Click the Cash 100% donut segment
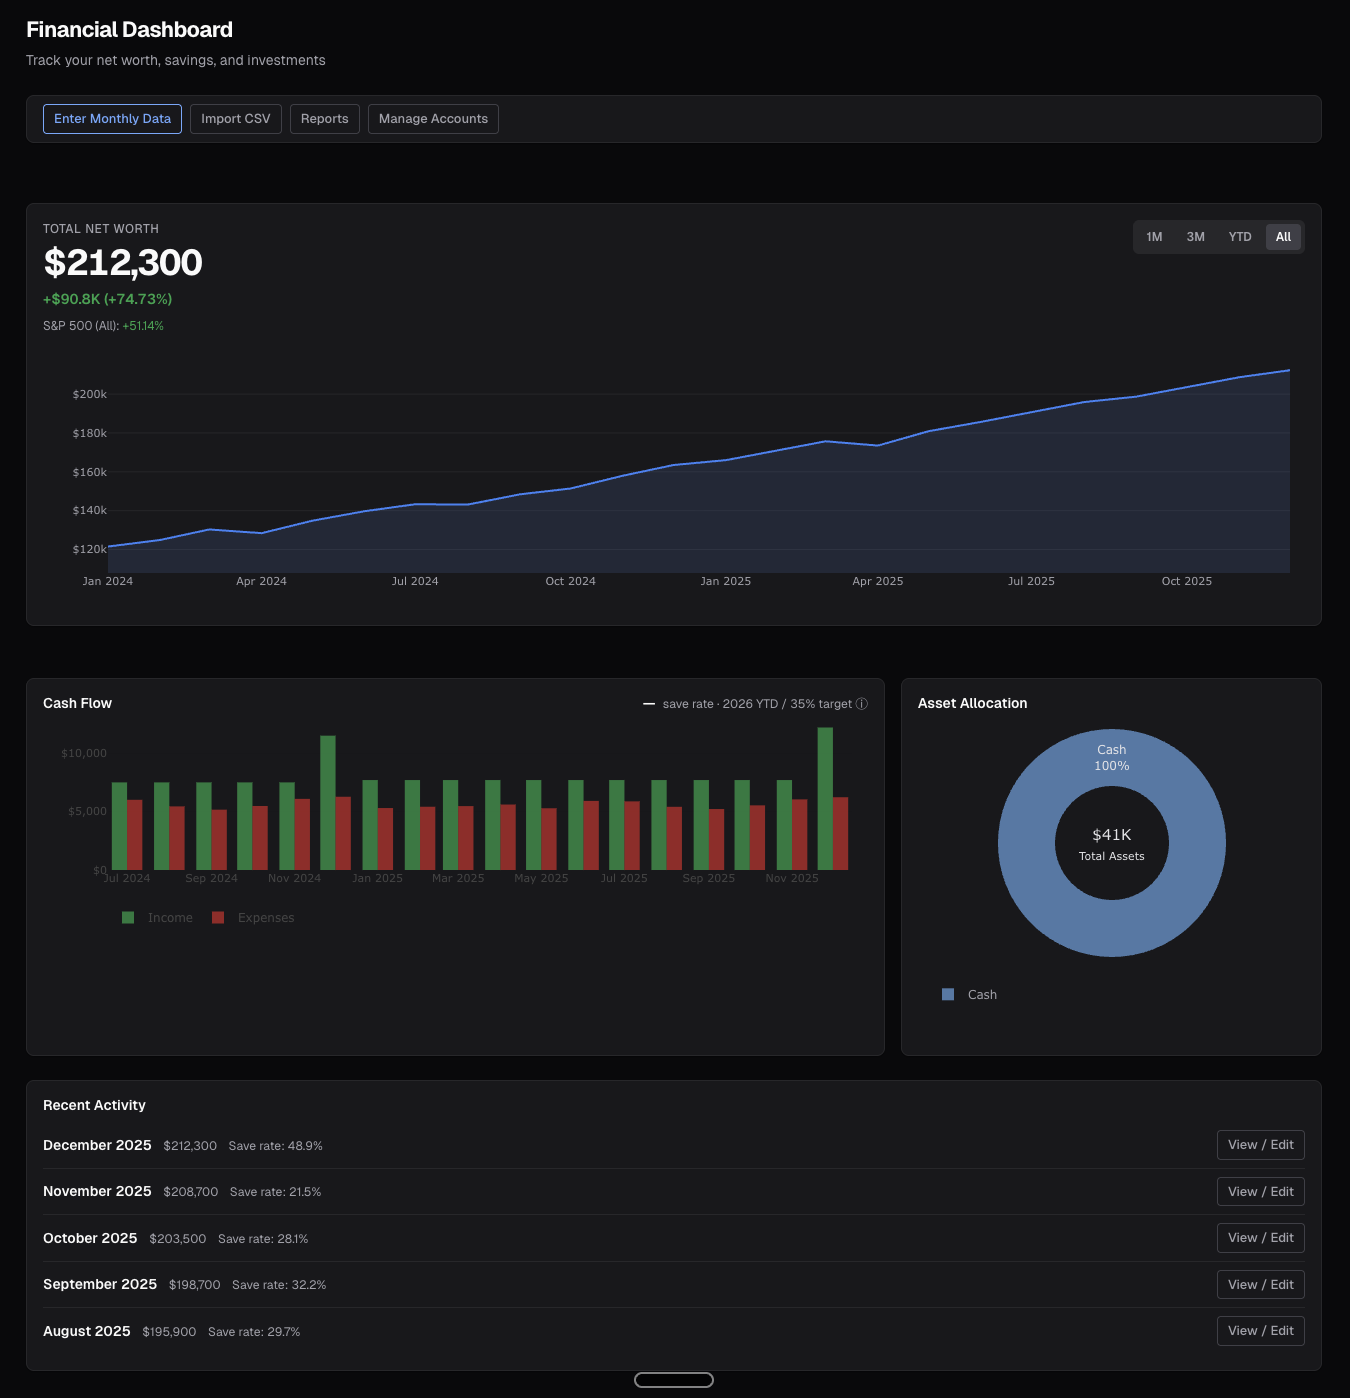 [x=1112, y=758]
